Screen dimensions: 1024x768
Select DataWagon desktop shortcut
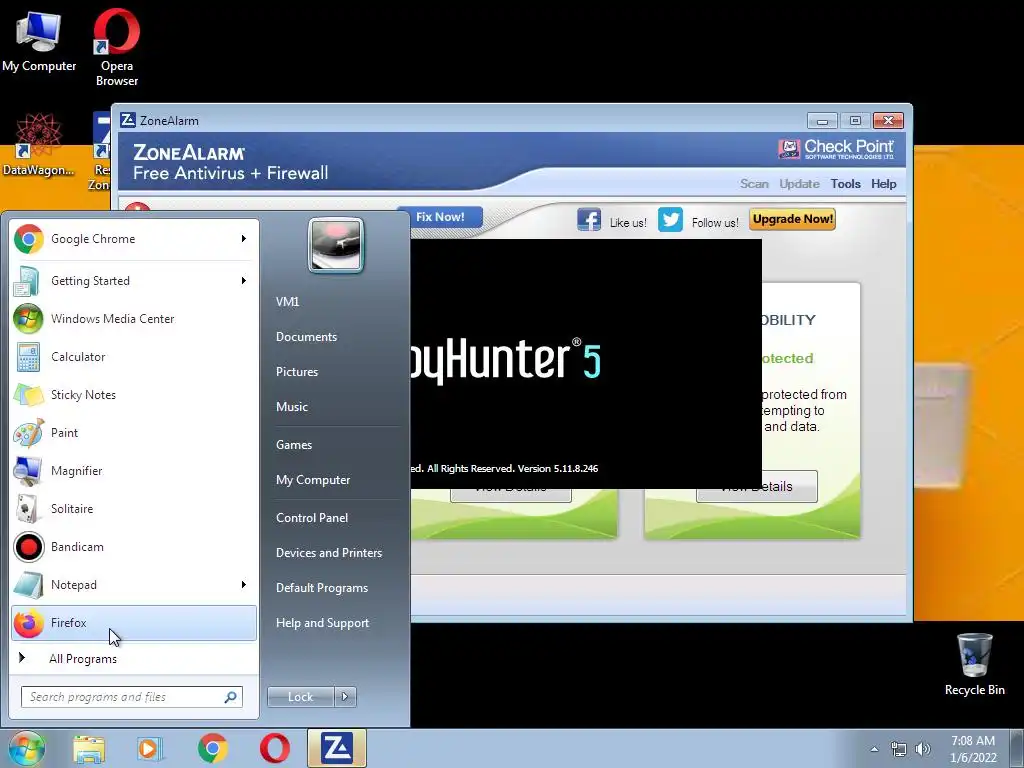[x=38, y=145]
